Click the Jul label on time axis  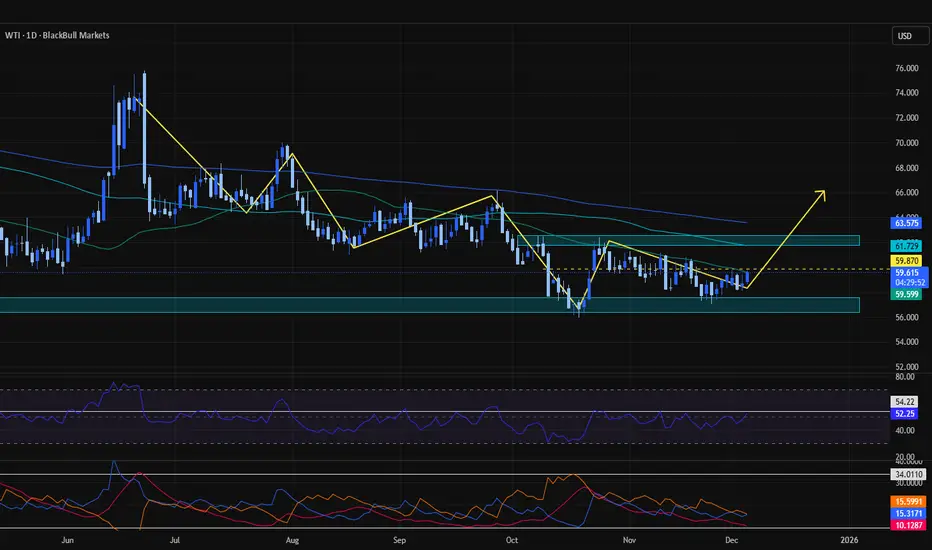[175, 540]
